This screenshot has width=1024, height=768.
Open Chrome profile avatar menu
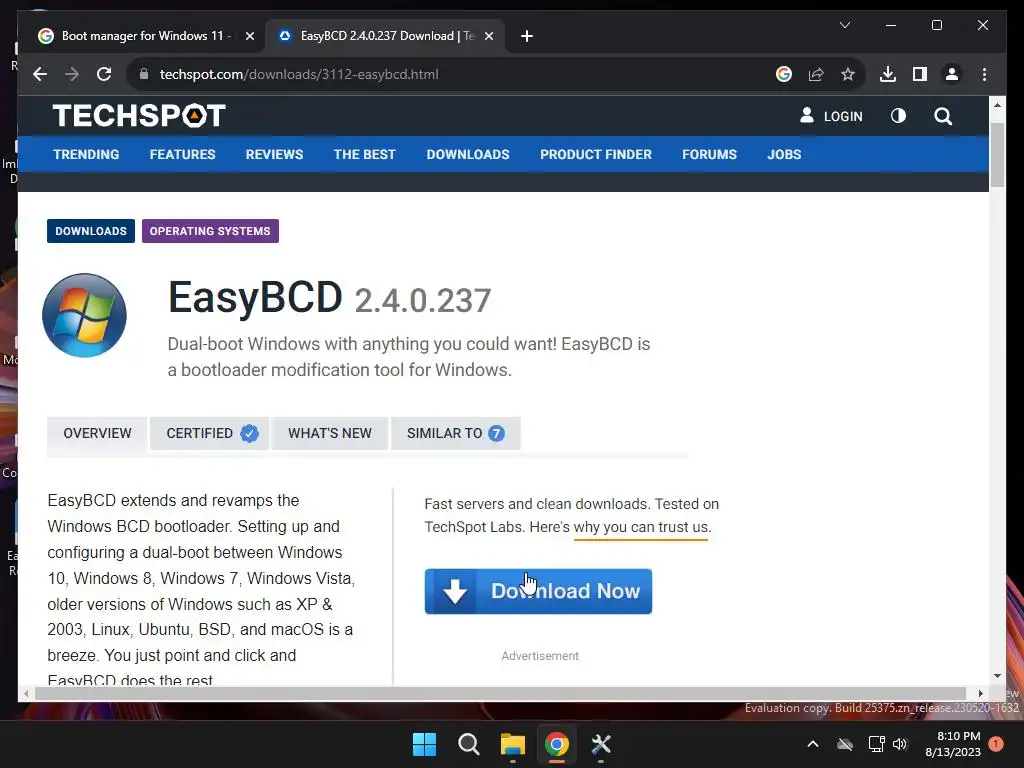952,74
